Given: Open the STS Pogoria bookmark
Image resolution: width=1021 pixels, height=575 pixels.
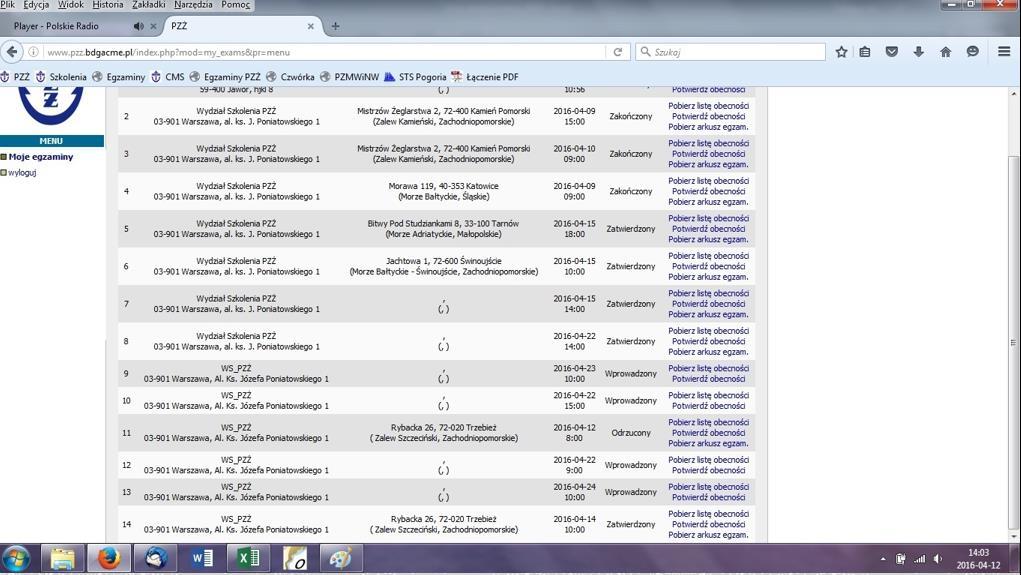Looking at the screenshot, I should click(x=415, y=77).
